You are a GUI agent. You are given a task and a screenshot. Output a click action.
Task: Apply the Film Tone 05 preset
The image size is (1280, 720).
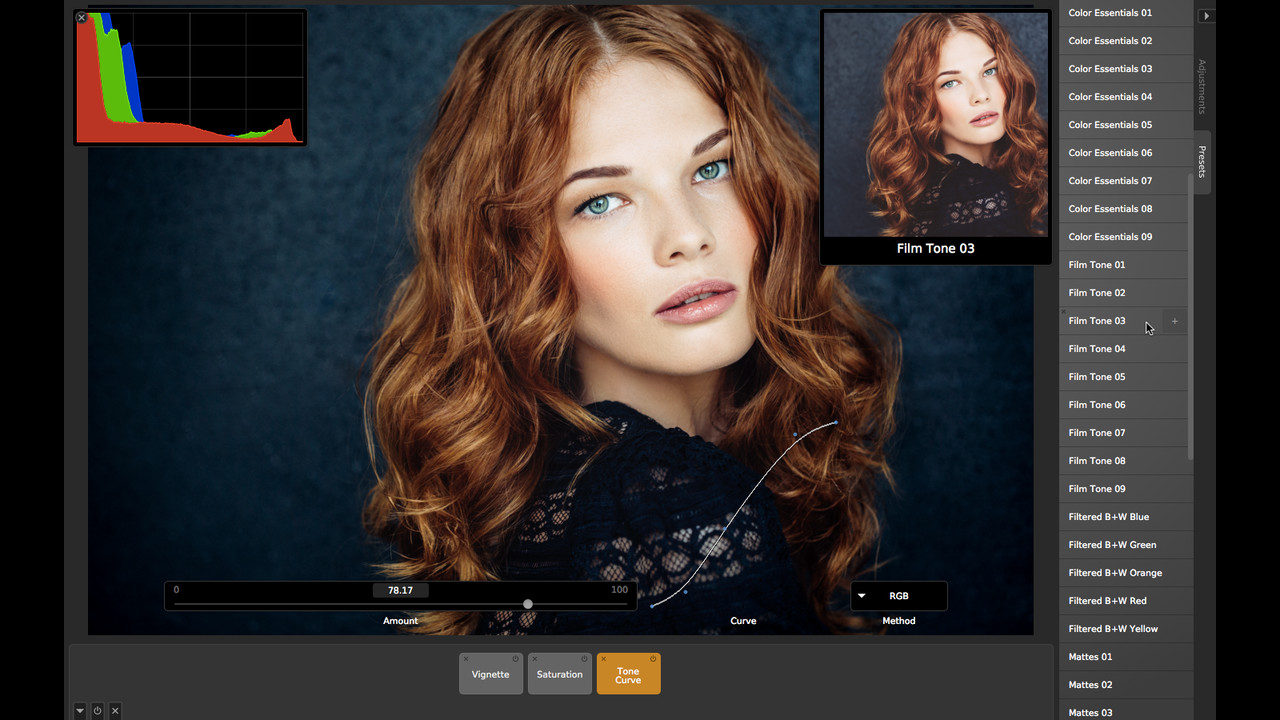coord(1097,377)
